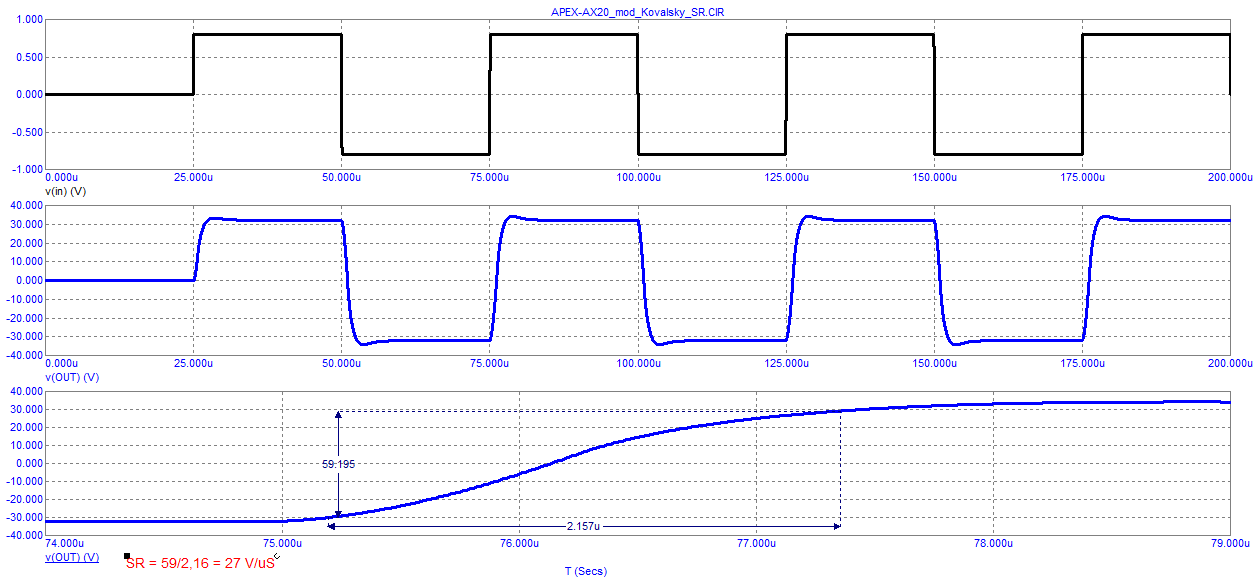The width and height of the screenshot is (1254, 583).
Task: Click 79.000u on the bottom plot time axis
Action: [1229, 544]
